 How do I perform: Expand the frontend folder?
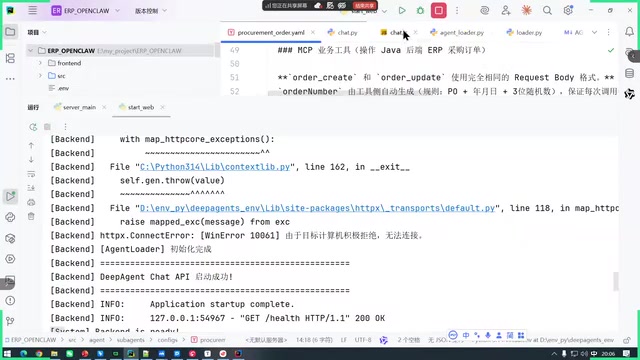40,63
